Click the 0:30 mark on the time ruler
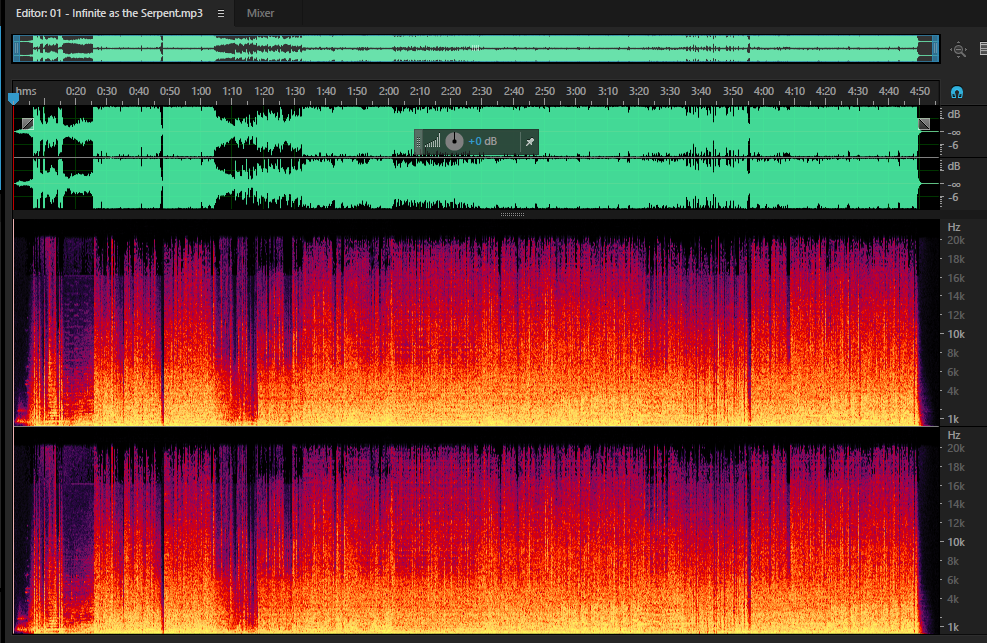 tap(107, 91)
